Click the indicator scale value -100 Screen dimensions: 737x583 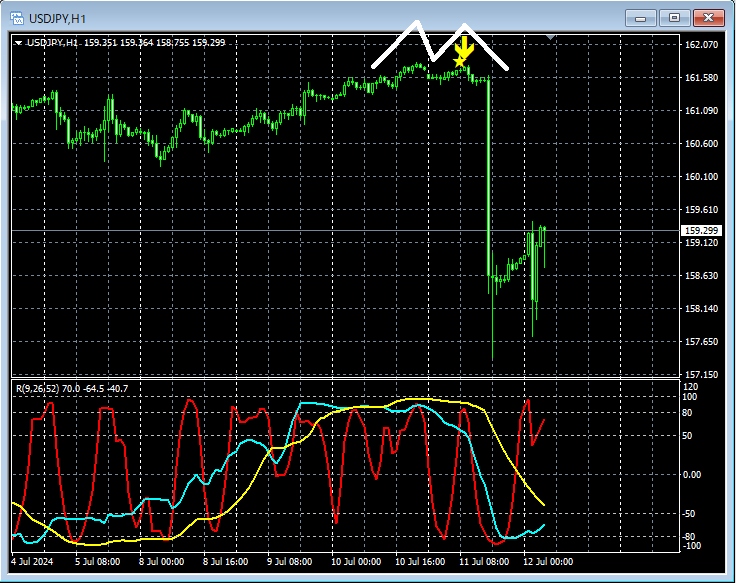pyautogui.click(x=690, y=545)
